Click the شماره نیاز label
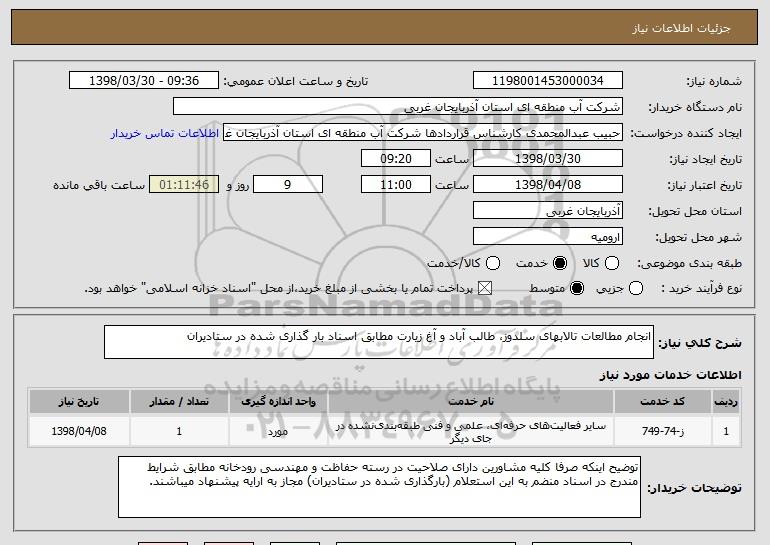The height and width of the screenshot is (545, 770). 714,81
